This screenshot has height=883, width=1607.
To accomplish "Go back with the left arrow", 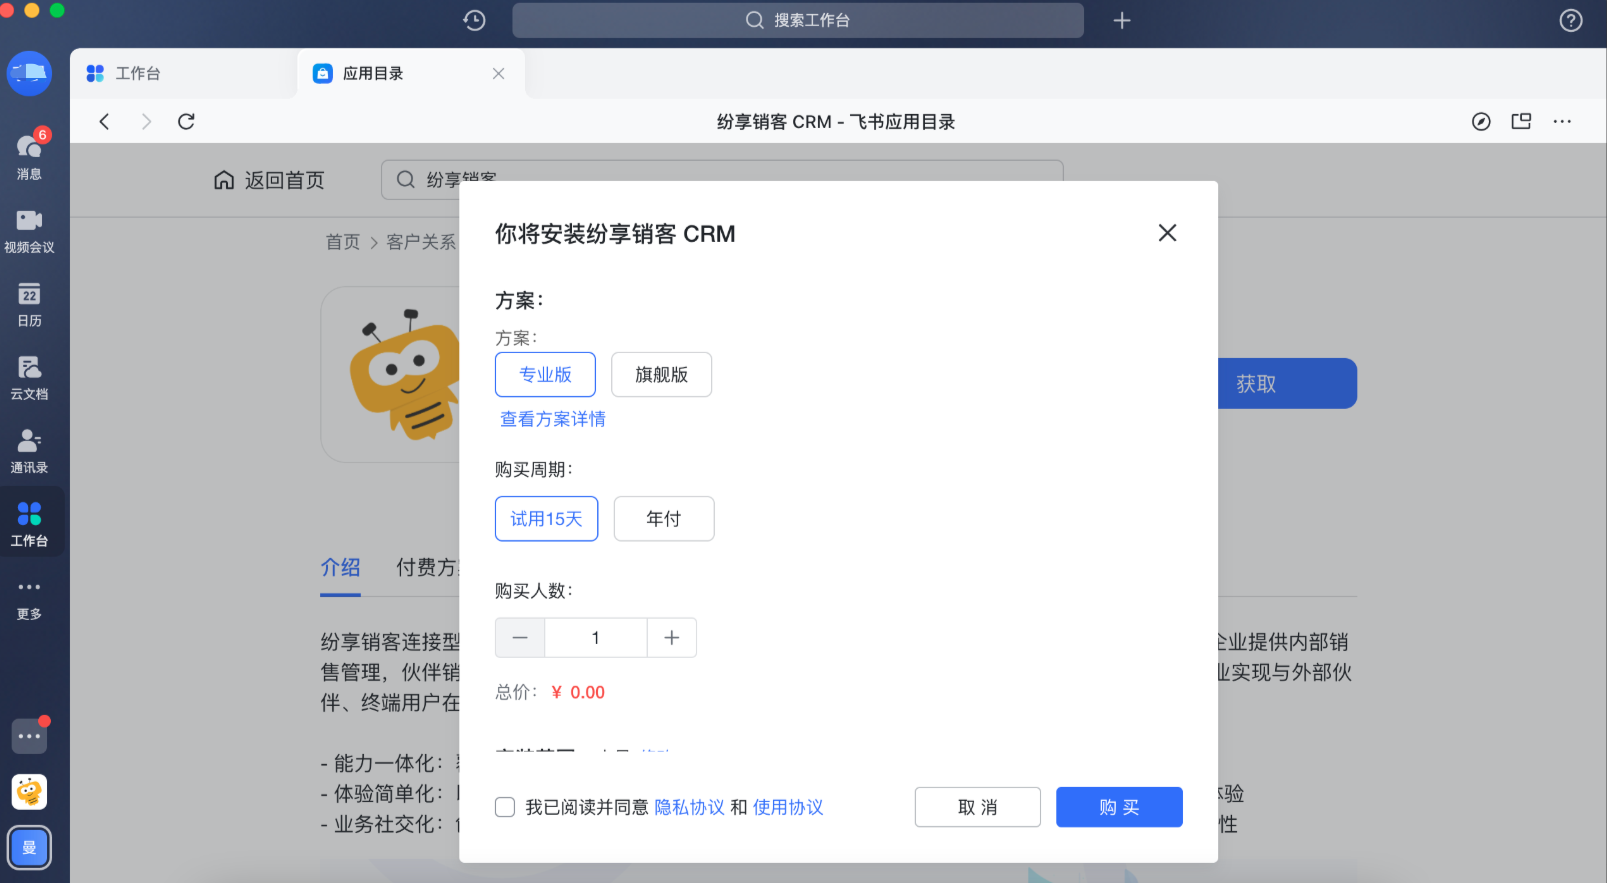I will (104, 121).
